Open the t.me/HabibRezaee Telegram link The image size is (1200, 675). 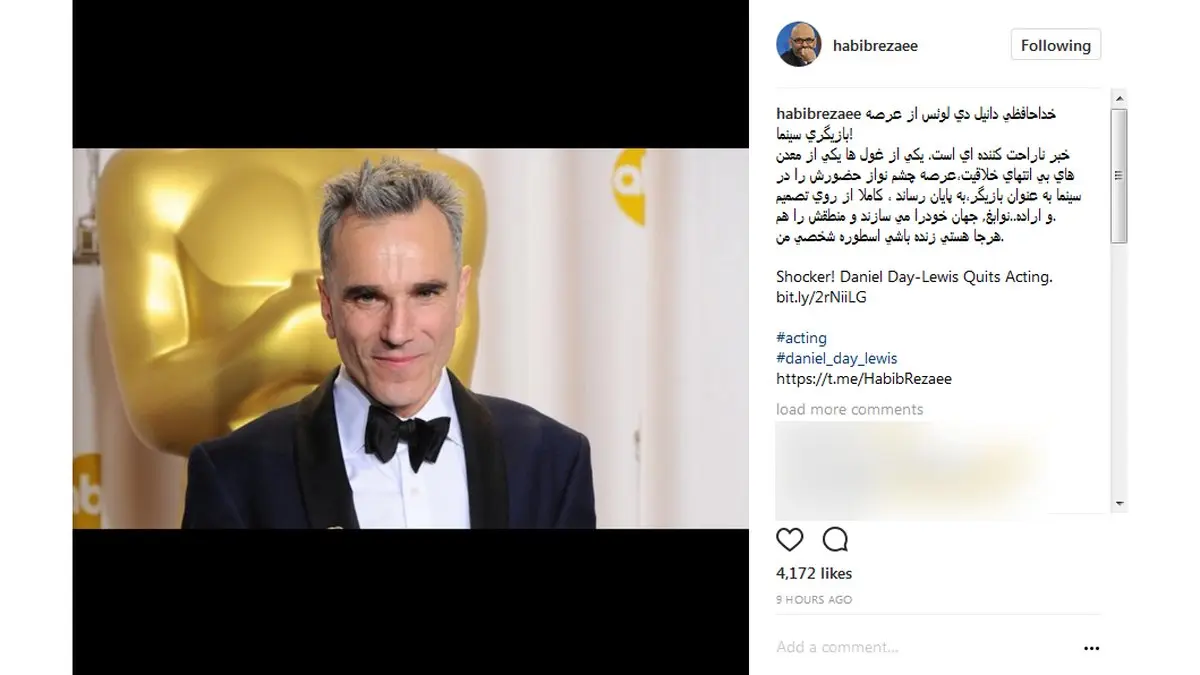point(864,379)
